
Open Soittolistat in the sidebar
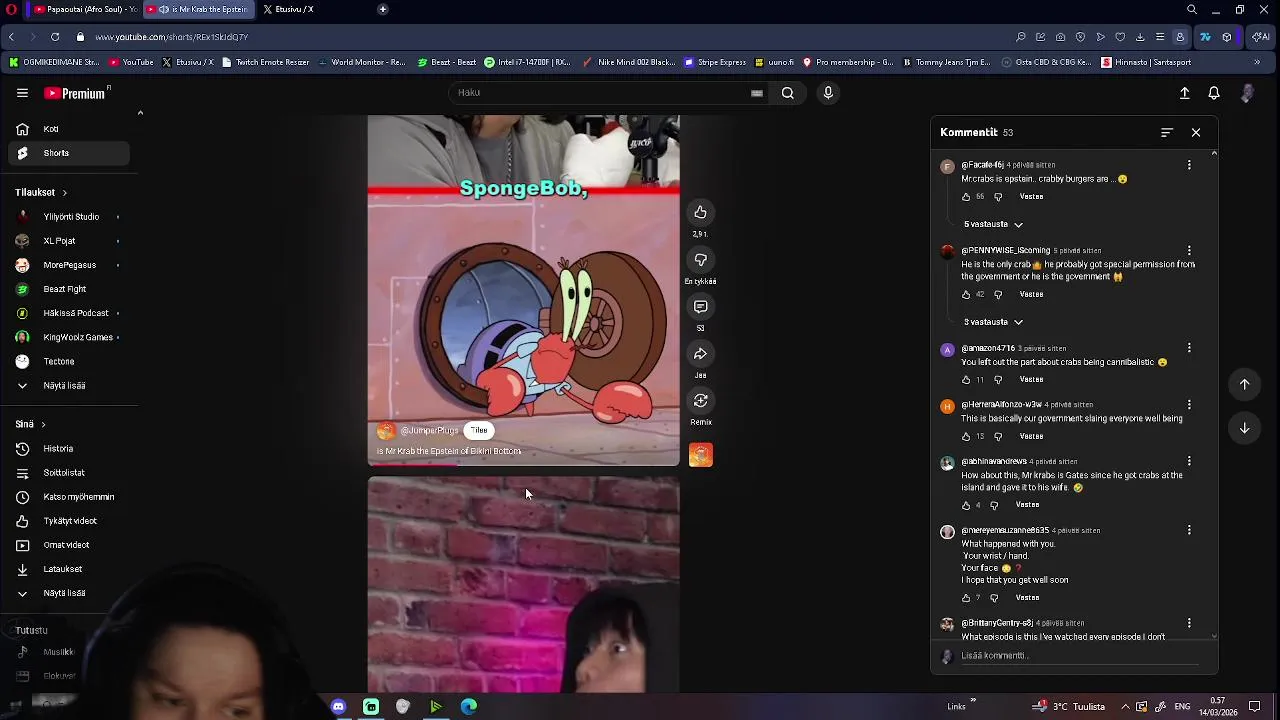click(69, 473)
